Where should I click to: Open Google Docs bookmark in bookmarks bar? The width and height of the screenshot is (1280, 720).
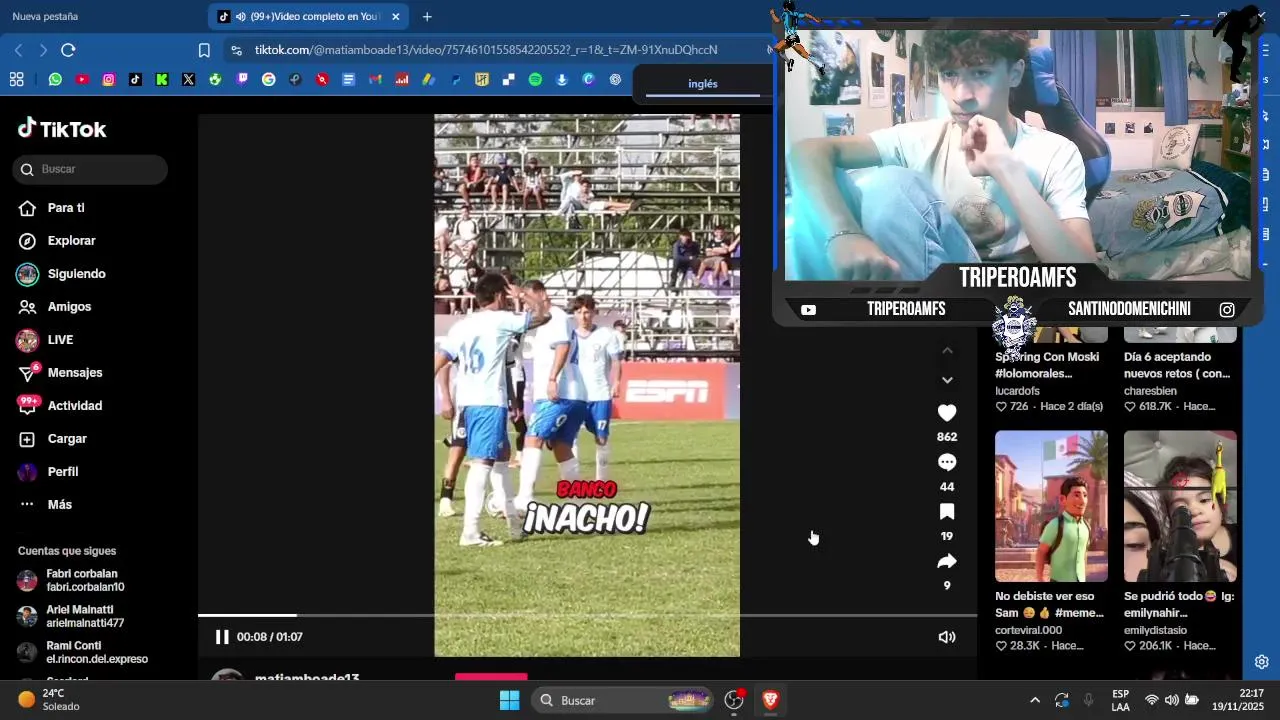click(348, 79)
